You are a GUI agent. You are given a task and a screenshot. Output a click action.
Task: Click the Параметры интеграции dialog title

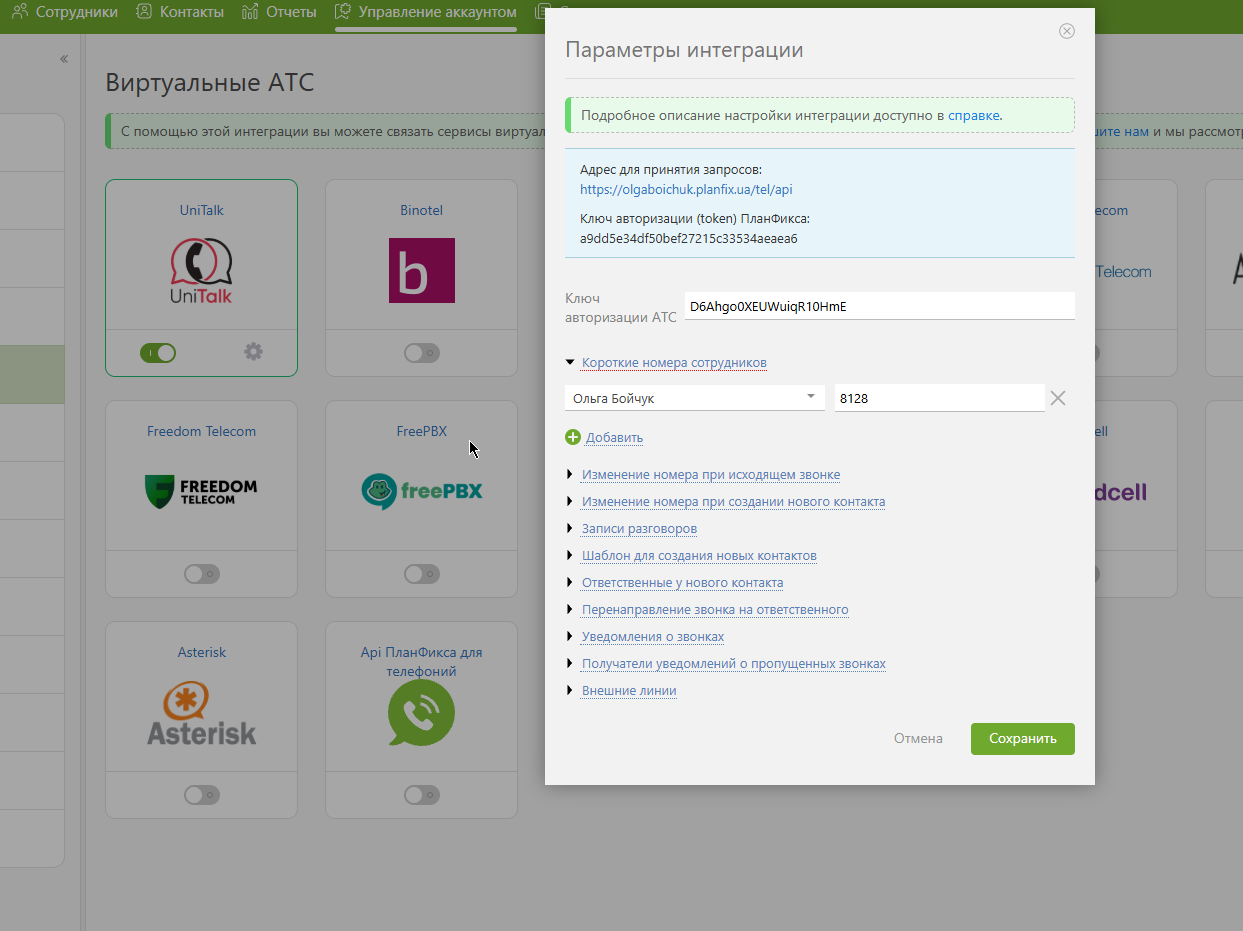pos(684,50)
